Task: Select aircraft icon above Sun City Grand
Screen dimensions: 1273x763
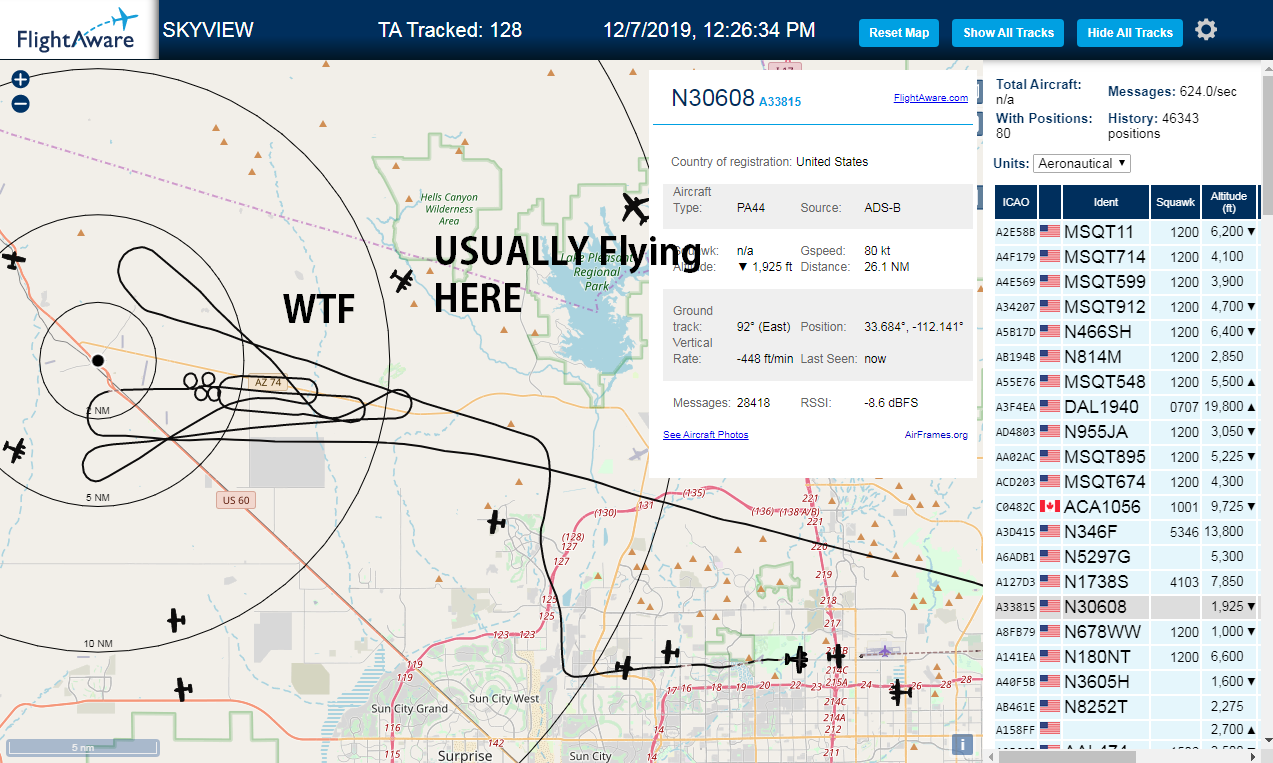Action: [x=183, y=689]
